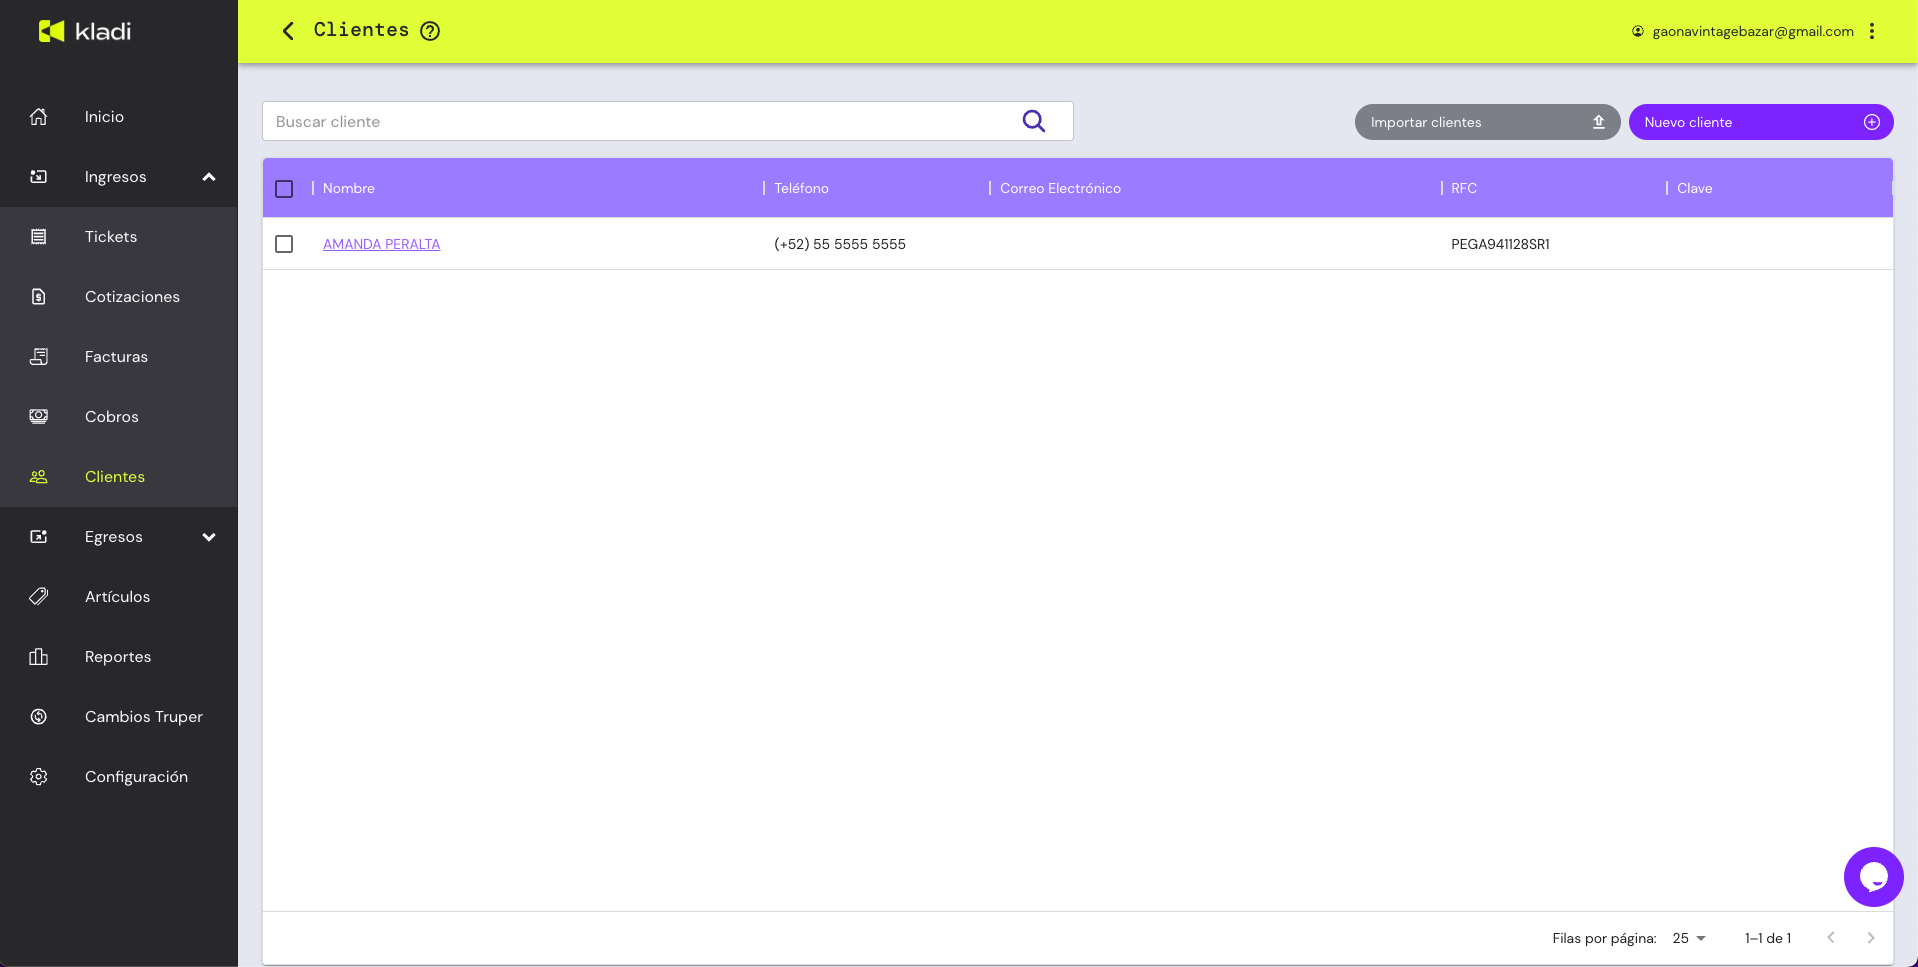This screenshot has width=1918, height=967.
Task: Open Facturas in the sidebar
Action: [x=116, y=357]
